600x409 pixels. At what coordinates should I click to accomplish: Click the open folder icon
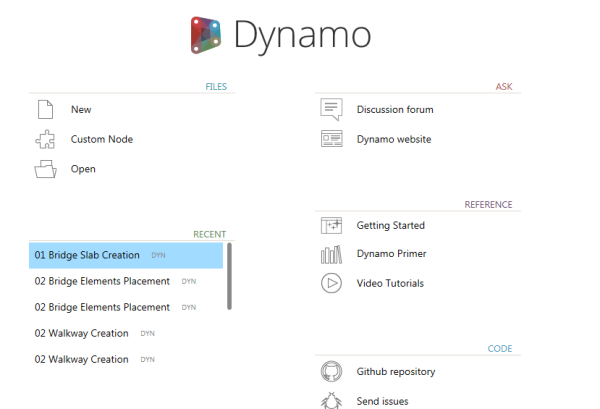46,169
